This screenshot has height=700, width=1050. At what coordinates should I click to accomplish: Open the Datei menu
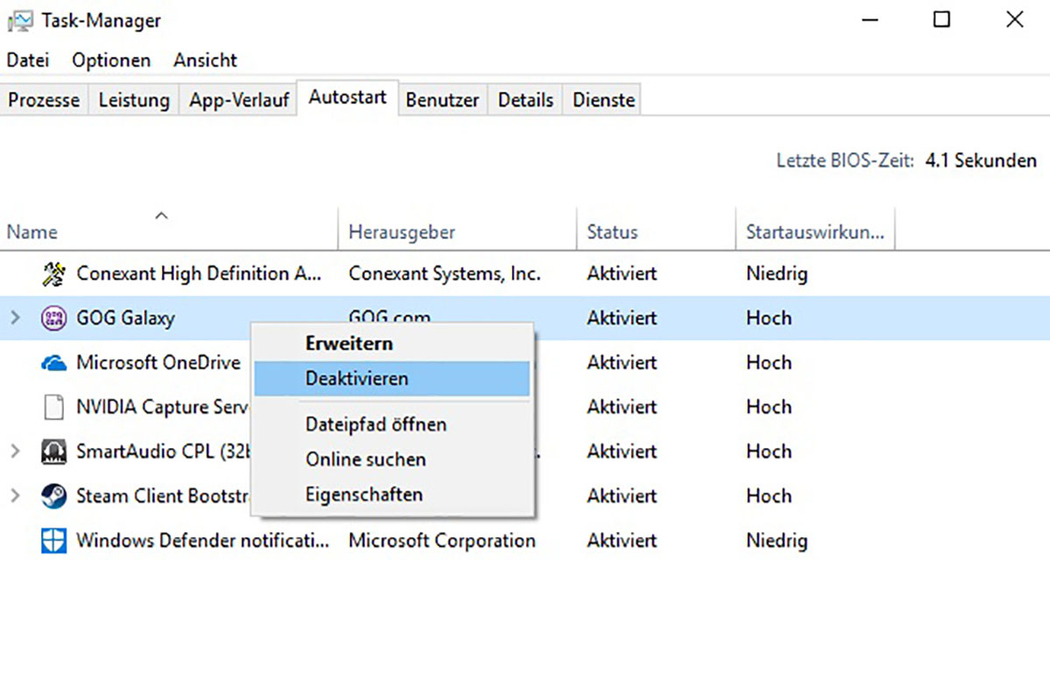click(28, 60)
